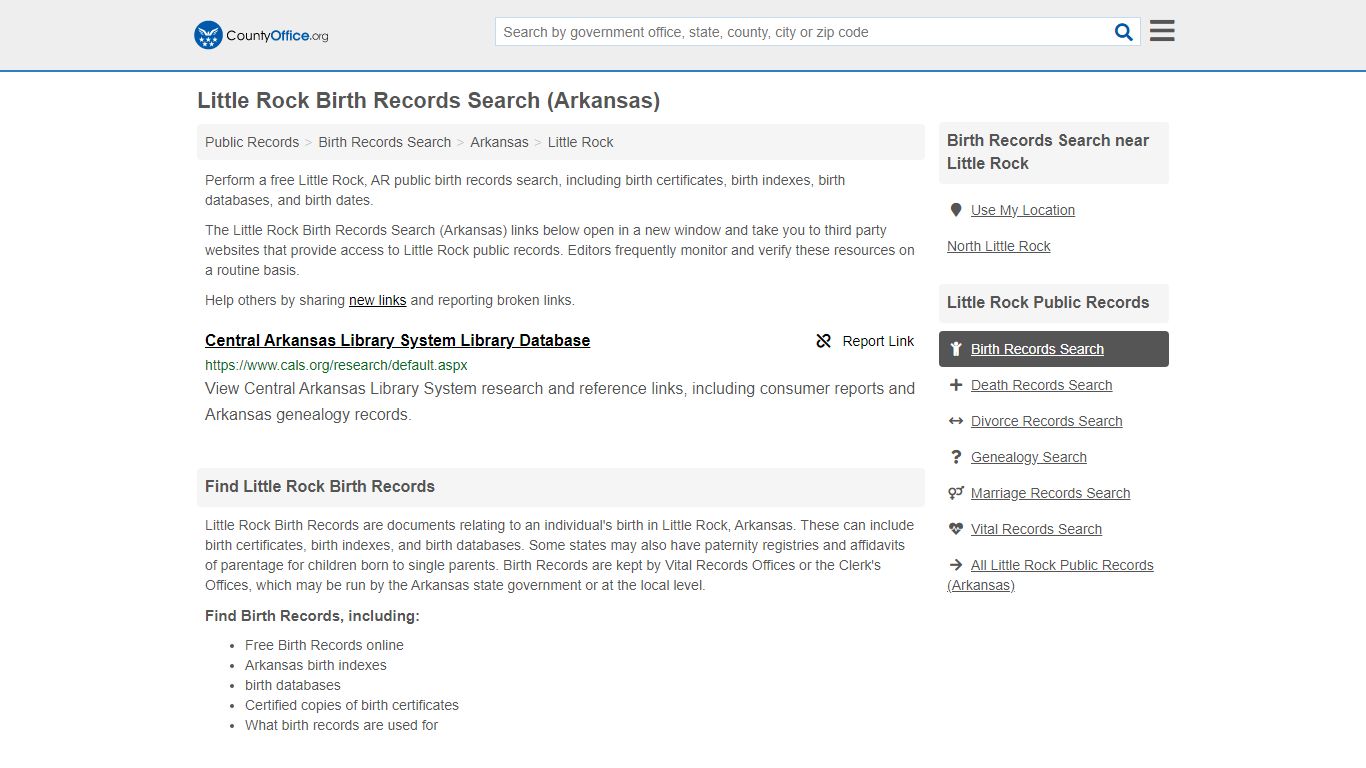The image size is (1366, 768).
Task: Submit search with magnifier icon
Action: pyautogui.click(x=1124, y=32)
